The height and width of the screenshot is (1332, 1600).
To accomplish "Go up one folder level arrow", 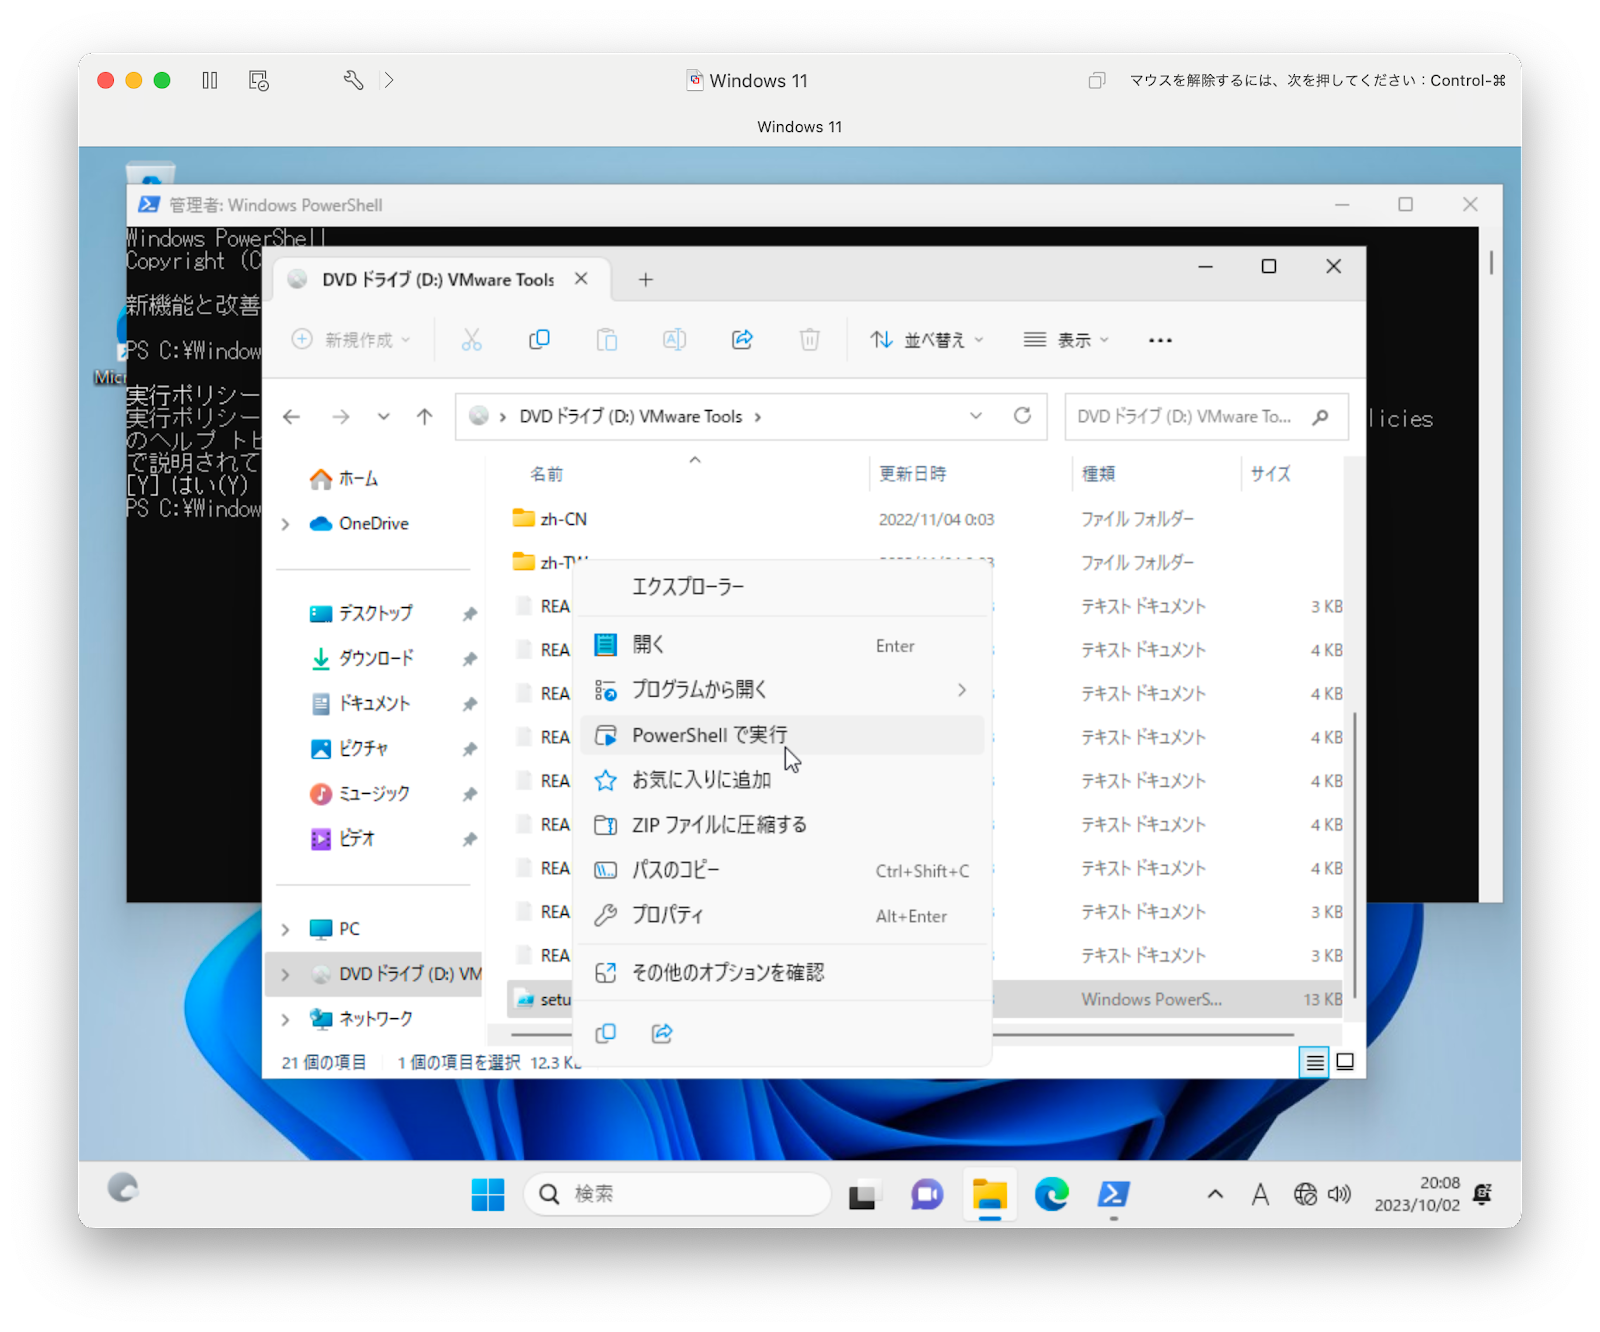I will click(425, 417).
